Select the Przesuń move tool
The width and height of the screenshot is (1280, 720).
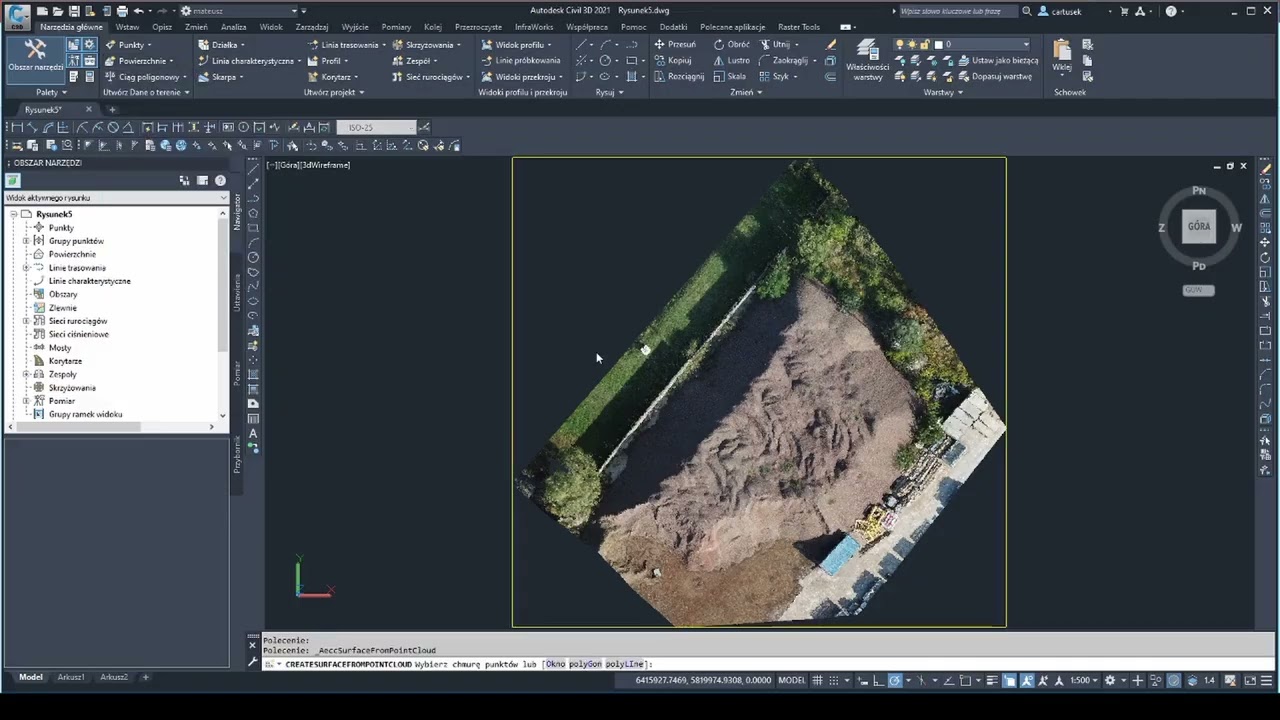pos(675,44)
